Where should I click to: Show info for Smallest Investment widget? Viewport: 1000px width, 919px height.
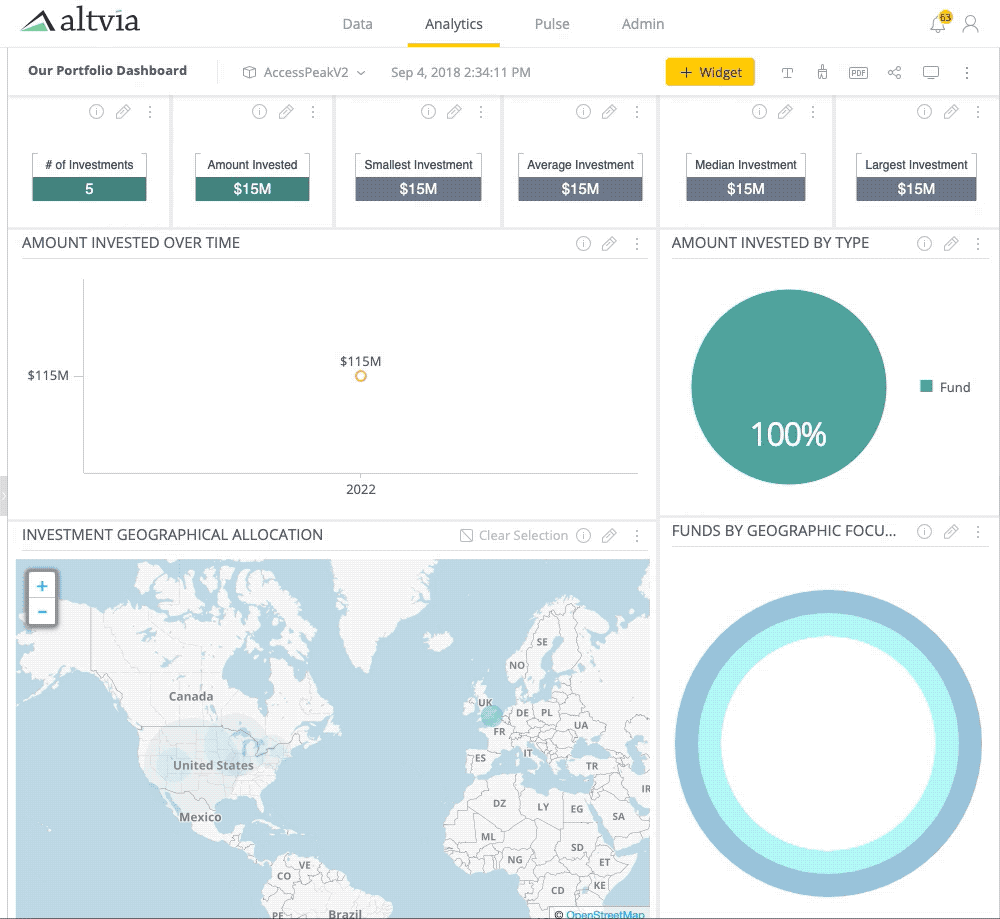coord(429,112)
